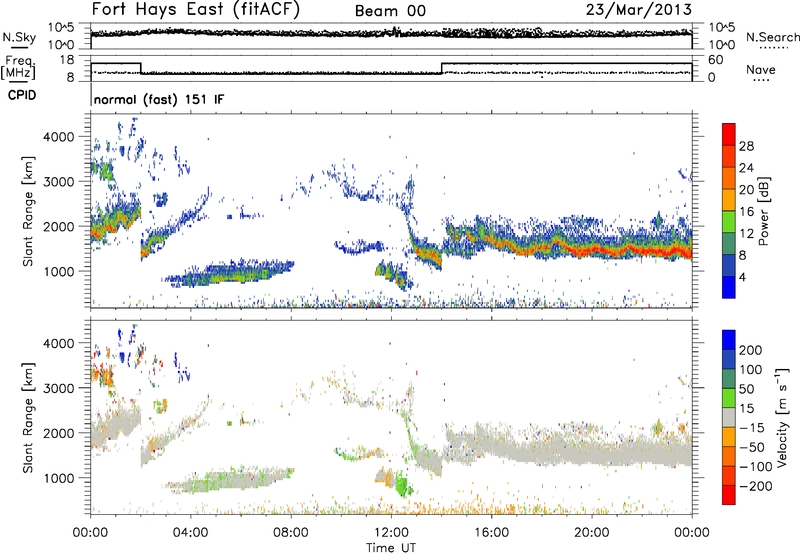Viewport: 800px width, 554px height.
Task: Click the '20:00' time axis tick label
Action: [591, 533]
